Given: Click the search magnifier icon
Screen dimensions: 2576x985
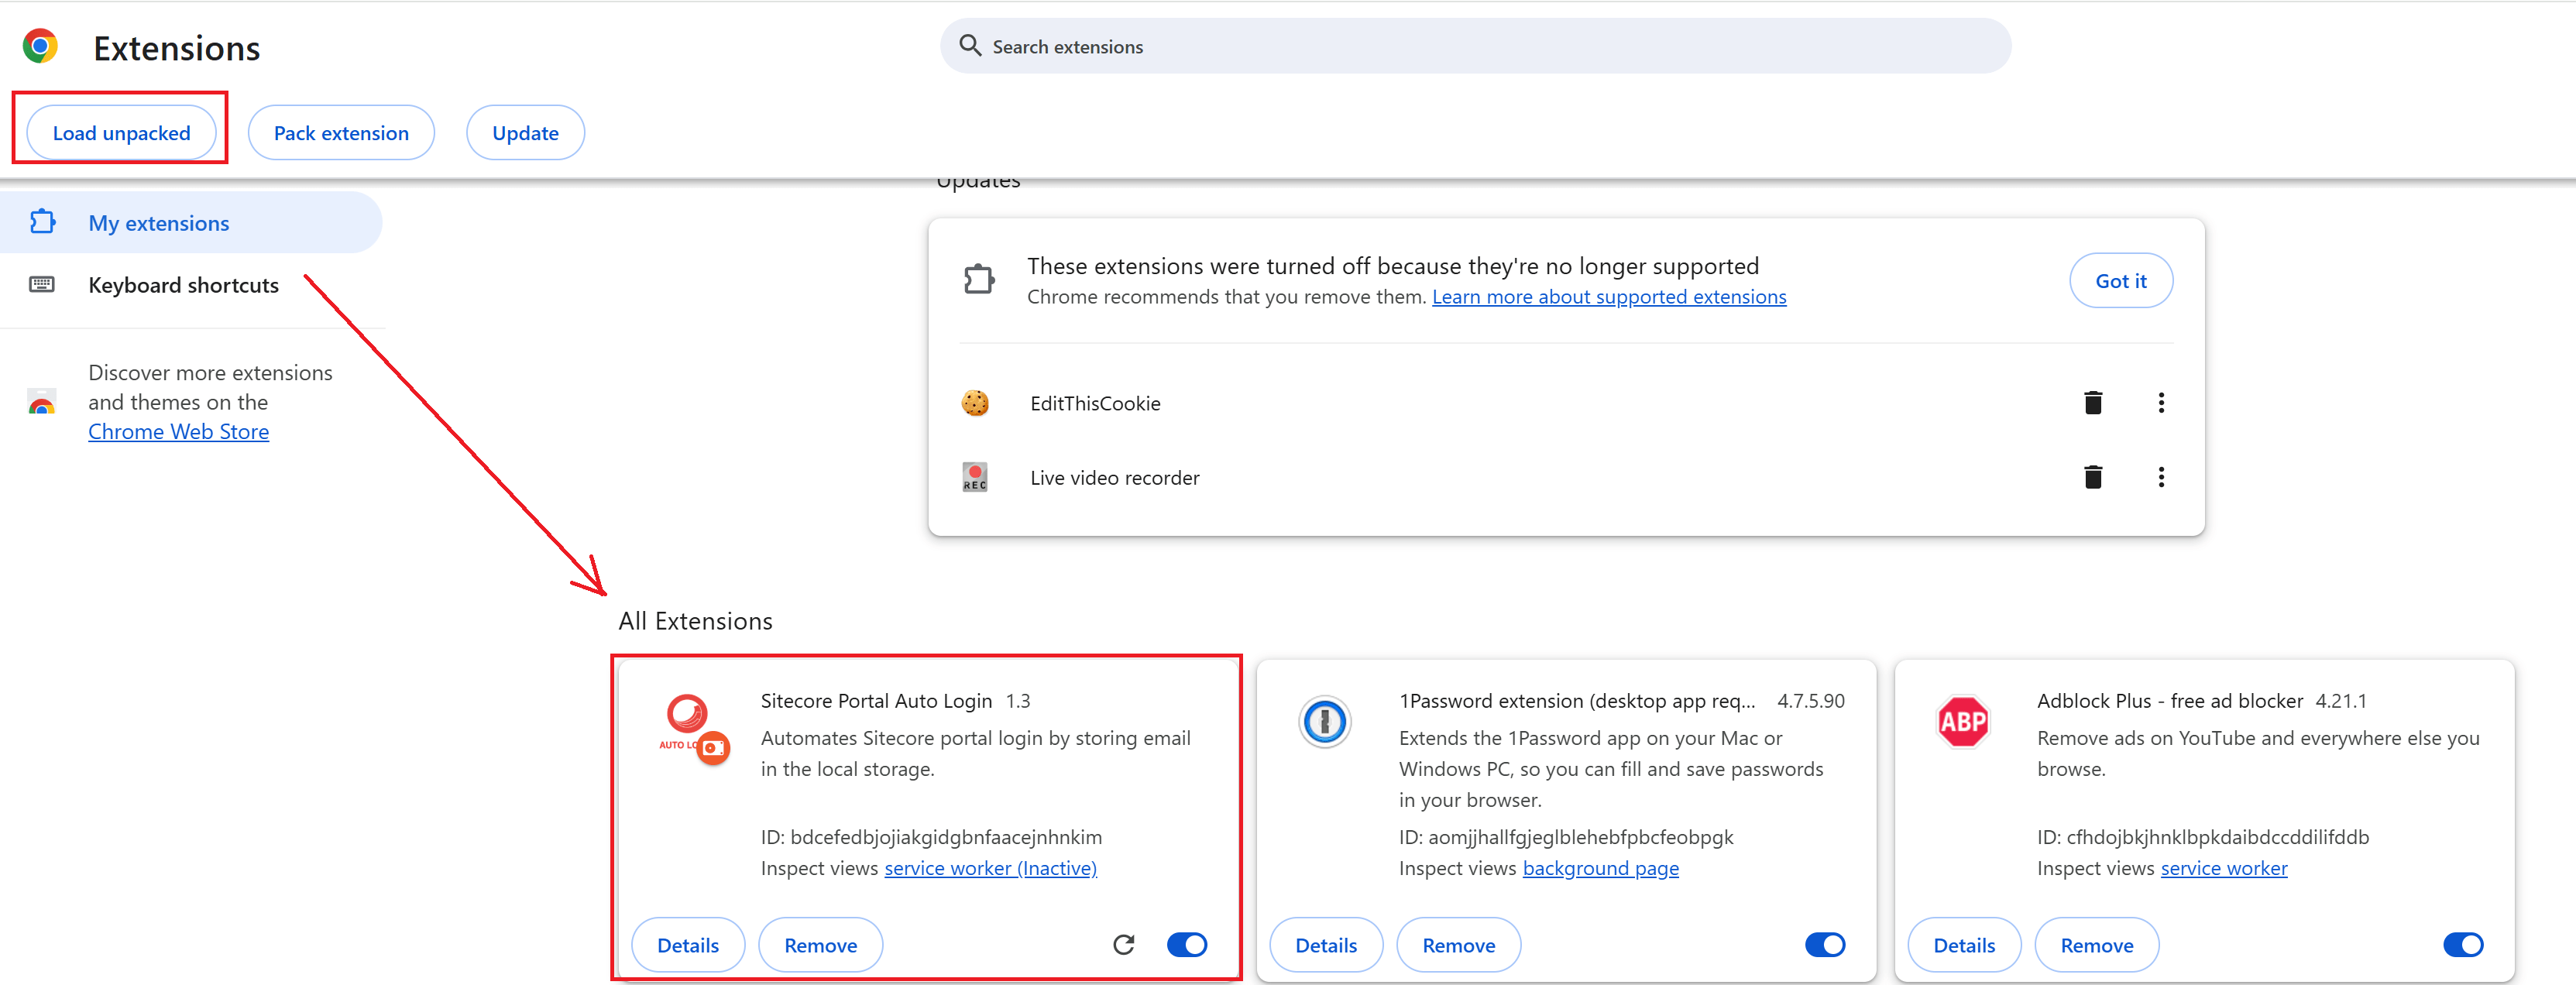Looking at the screenshot, I should click(969, 45).
